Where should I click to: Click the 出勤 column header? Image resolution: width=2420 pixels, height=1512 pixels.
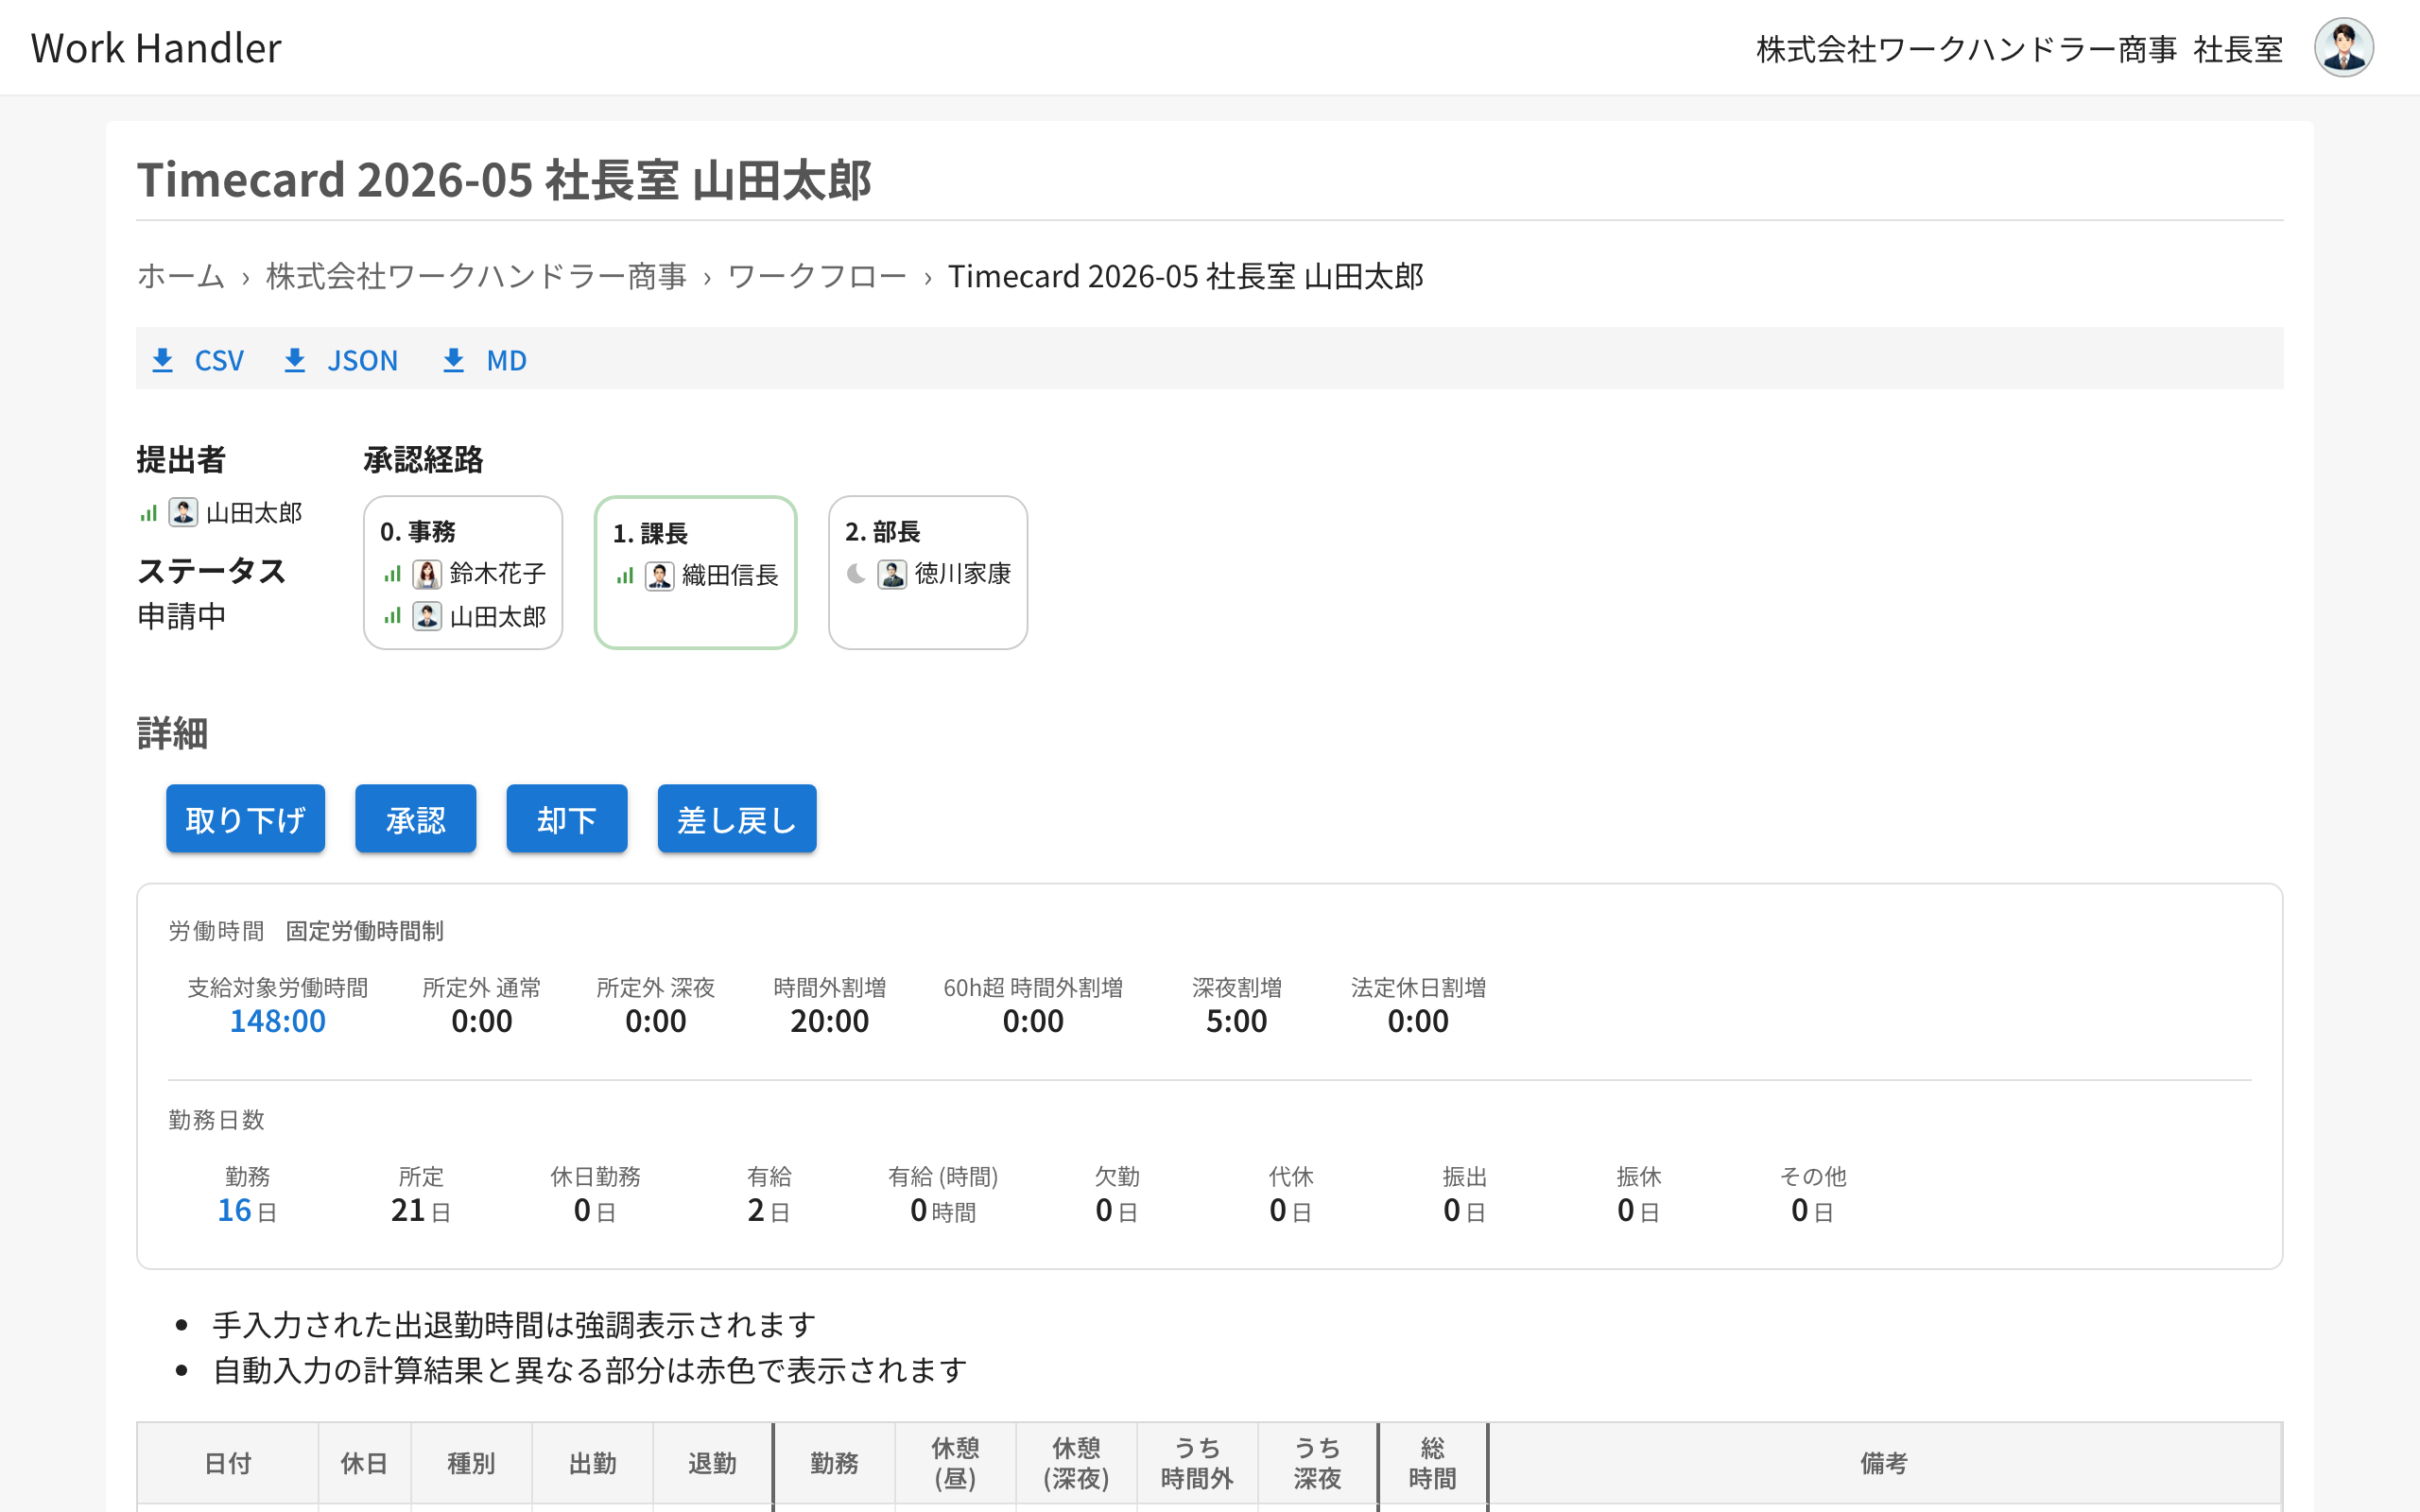point(592,1463)
